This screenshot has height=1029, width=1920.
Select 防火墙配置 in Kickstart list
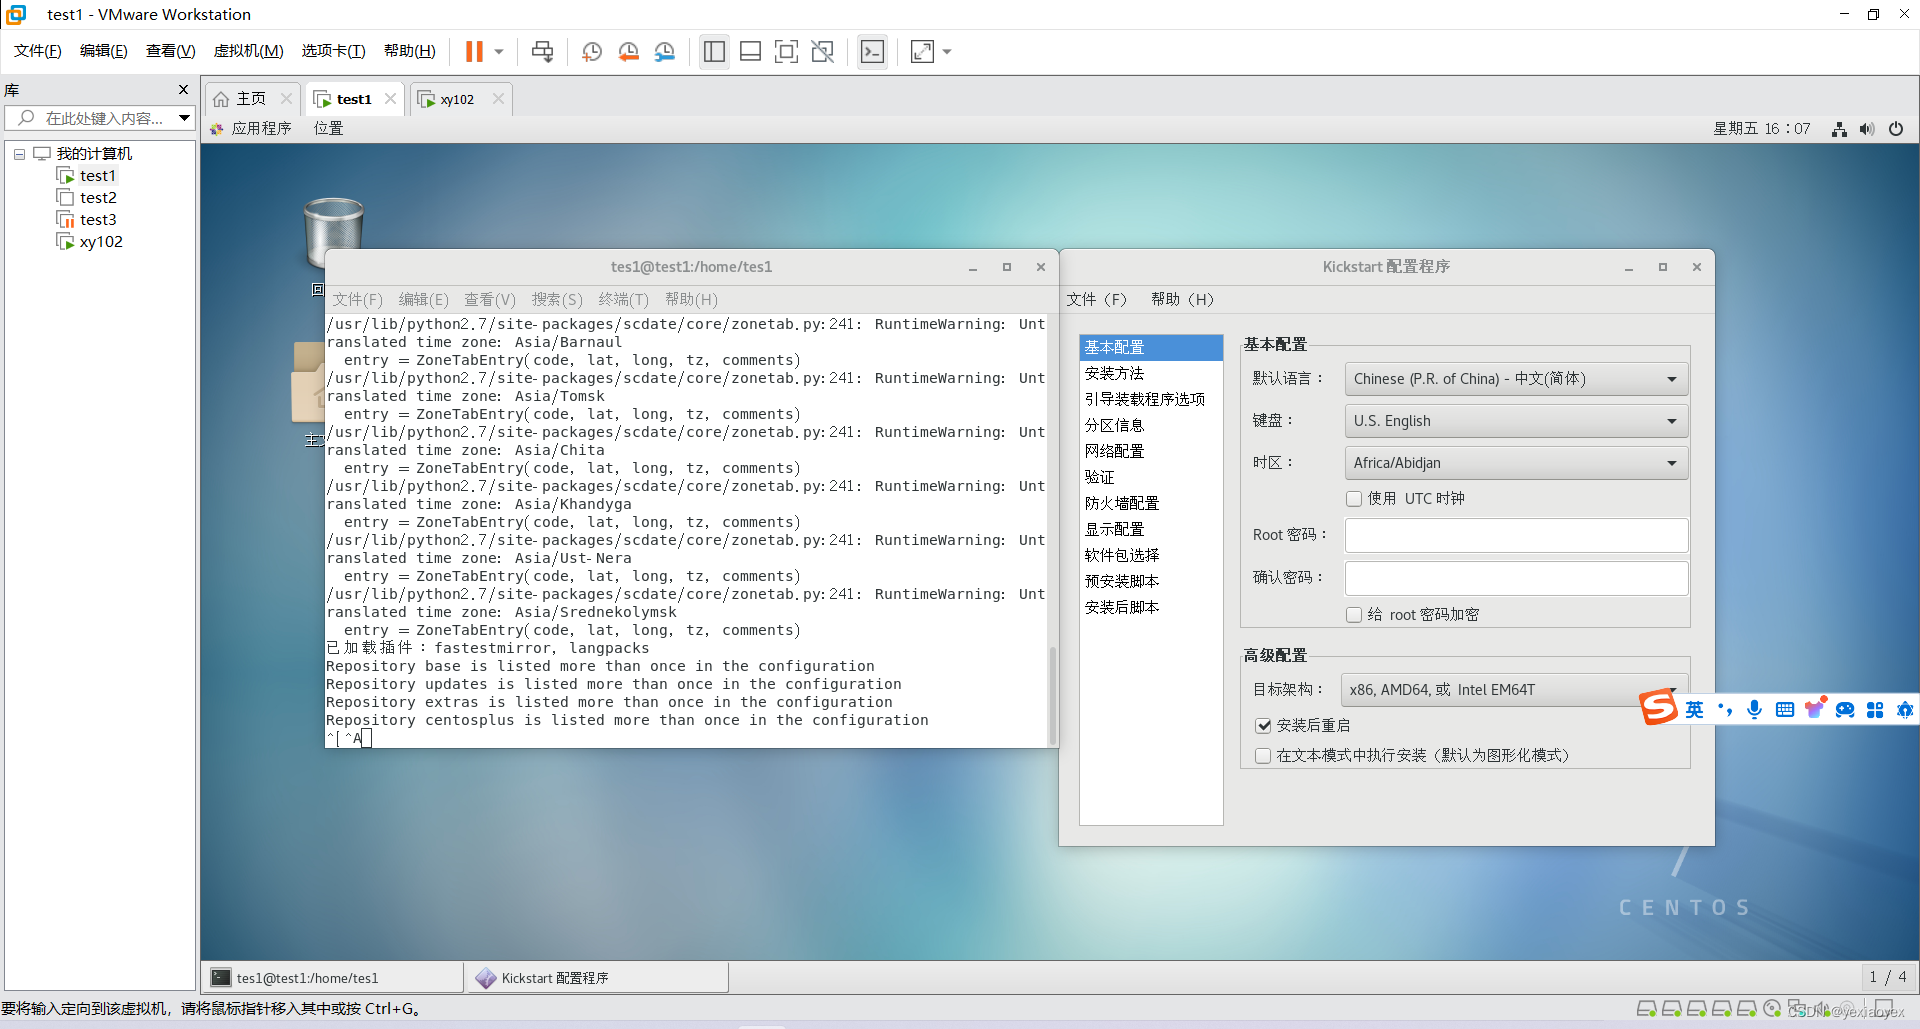click(x=1151, y=503)
